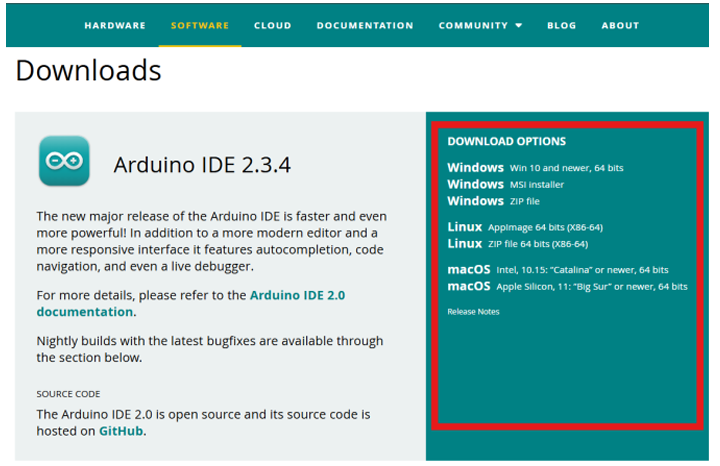
Task: Select the Software tab in navigation
Action: (200, 26)
